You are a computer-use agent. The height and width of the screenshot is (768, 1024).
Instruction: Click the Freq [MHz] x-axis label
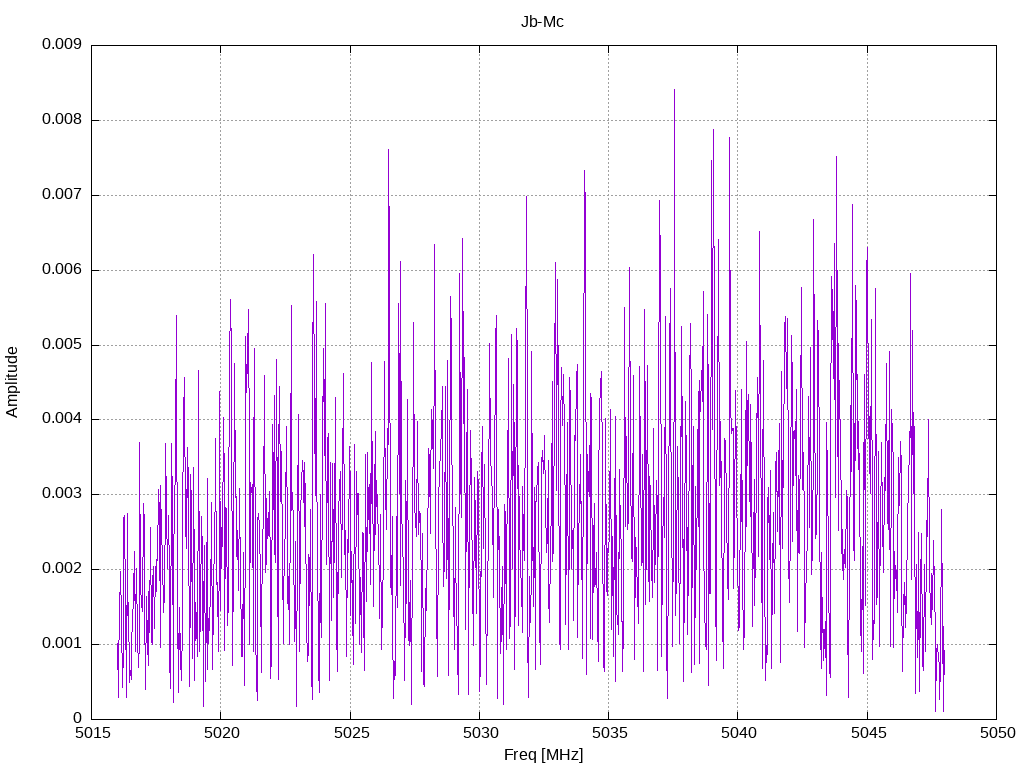(x=543, y=755)
